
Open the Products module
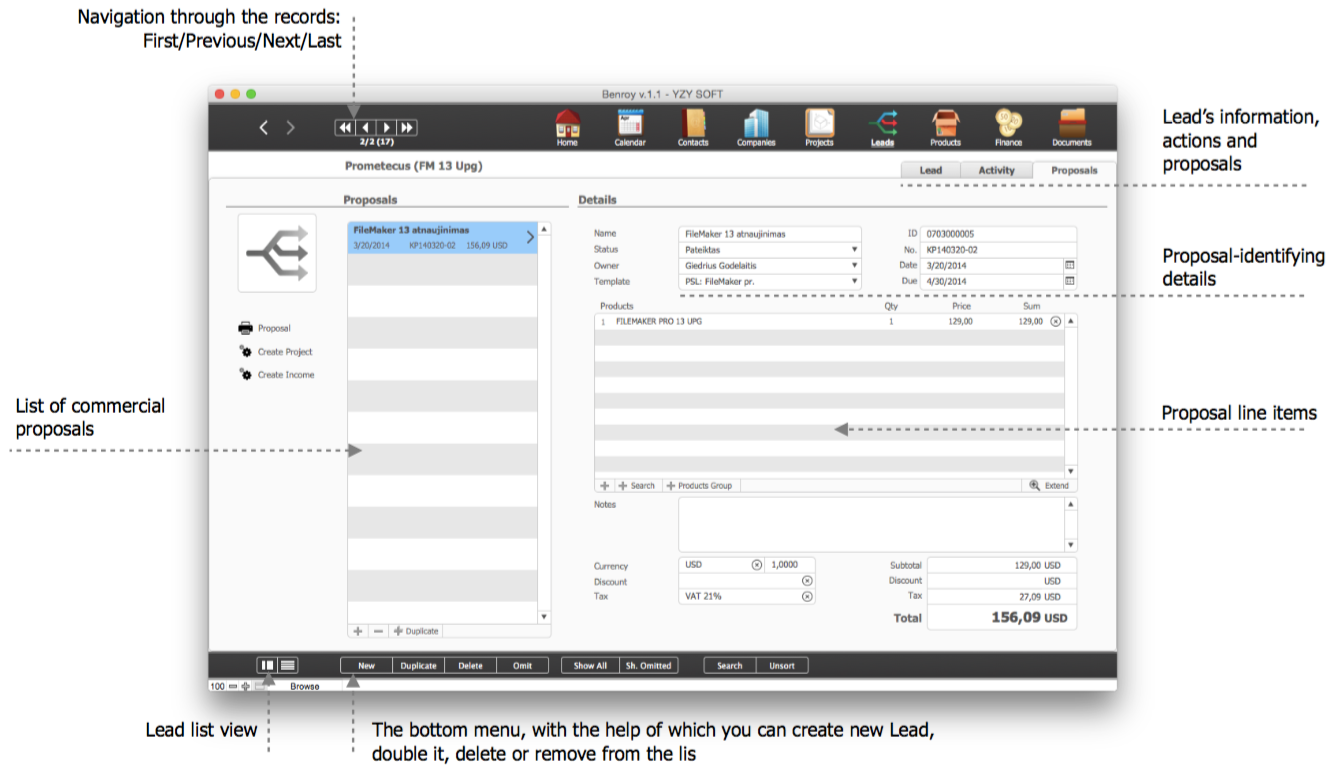coord(945,125)
